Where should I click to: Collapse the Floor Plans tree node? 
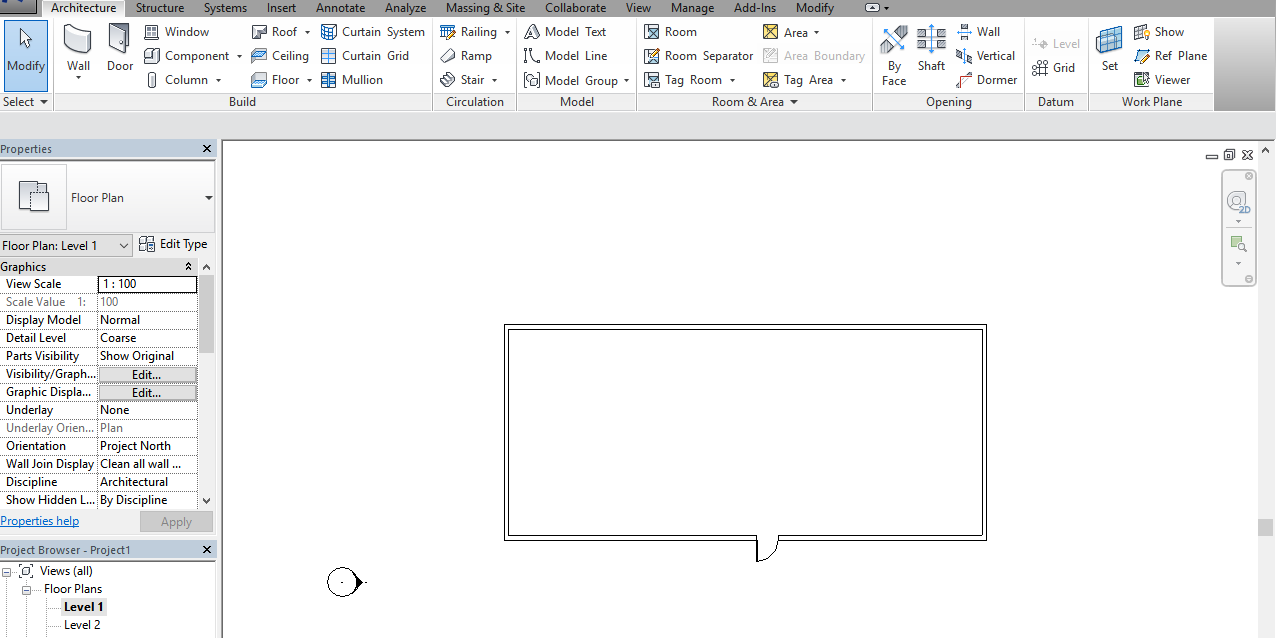[x=27, y=589]
